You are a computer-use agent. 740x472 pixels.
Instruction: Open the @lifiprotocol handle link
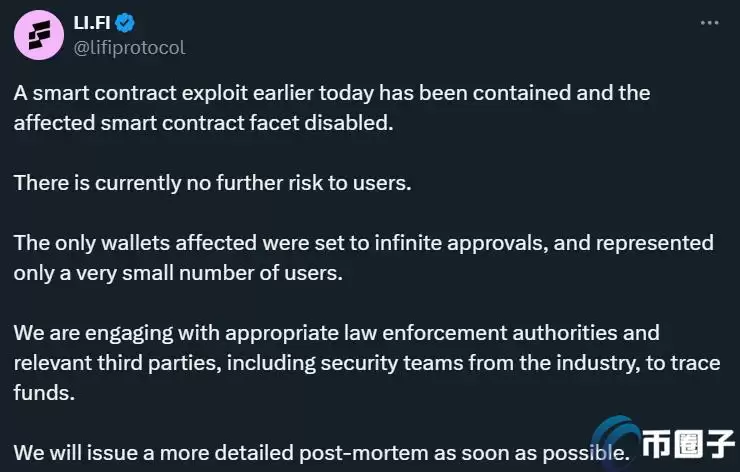pos(129,47)
